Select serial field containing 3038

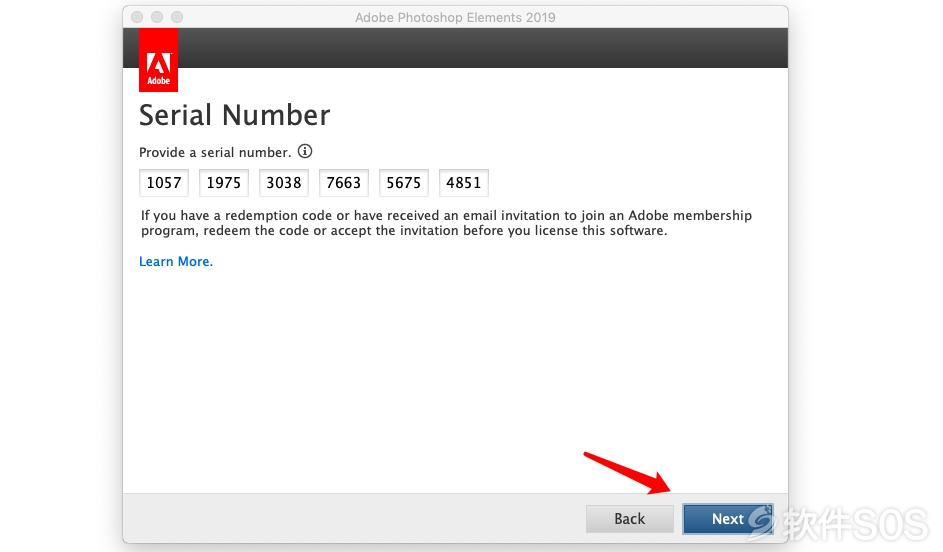pos(284,183)
